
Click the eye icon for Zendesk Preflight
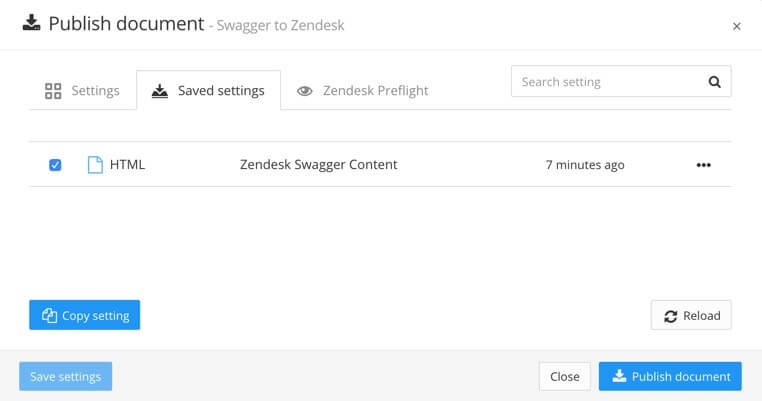[305, 91]
